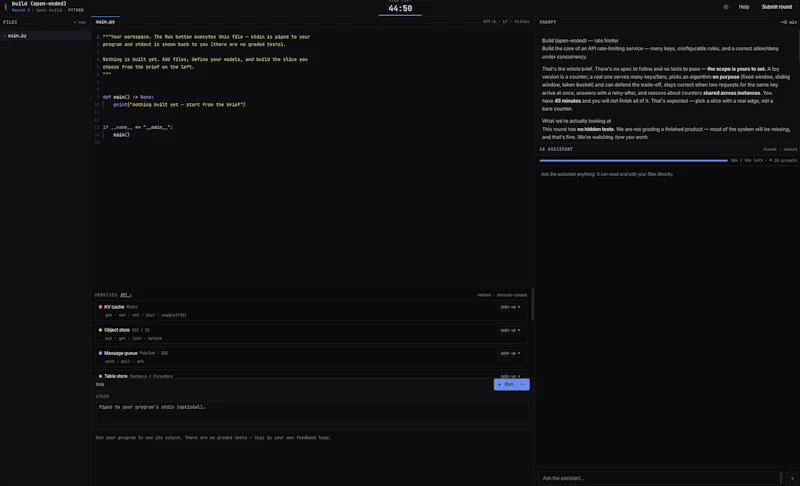Viewport: 800px width, 486px height.
Task: Click the yellow Object store status dot
Action: (x=100, y=330)
